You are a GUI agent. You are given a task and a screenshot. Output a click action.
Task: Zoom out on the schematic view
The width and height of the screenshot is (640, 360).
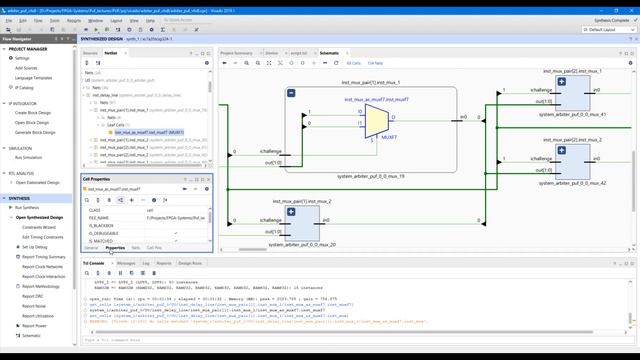tap(258, 63)
